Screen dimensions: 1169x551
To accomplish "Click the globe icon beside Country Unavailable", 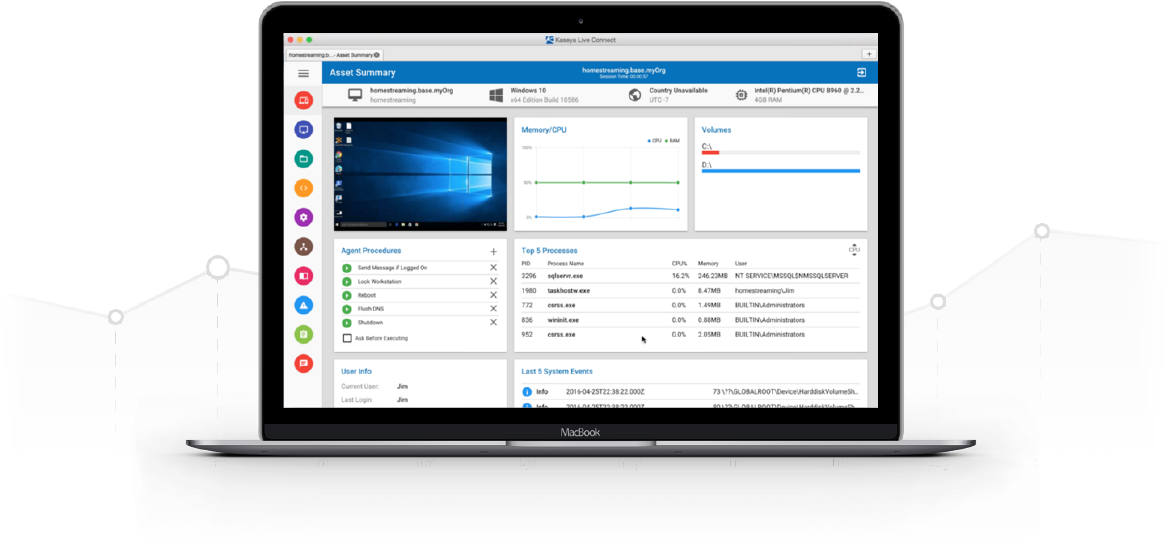I will 635,95.
